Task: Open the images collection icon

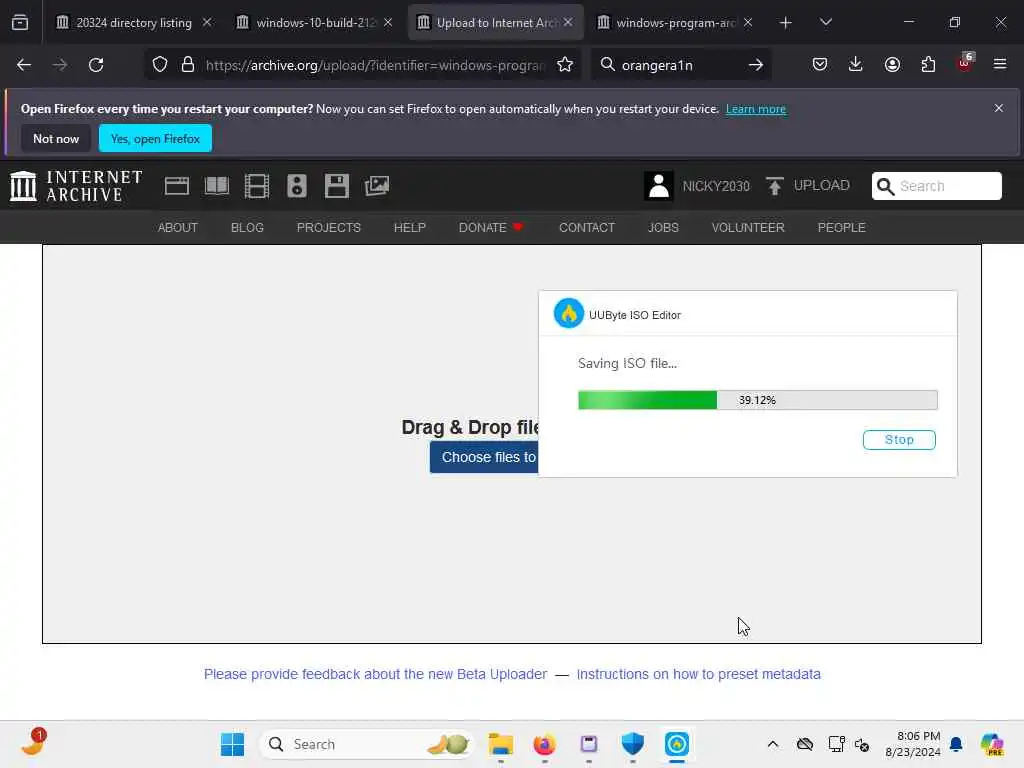Action: (377, 186)
